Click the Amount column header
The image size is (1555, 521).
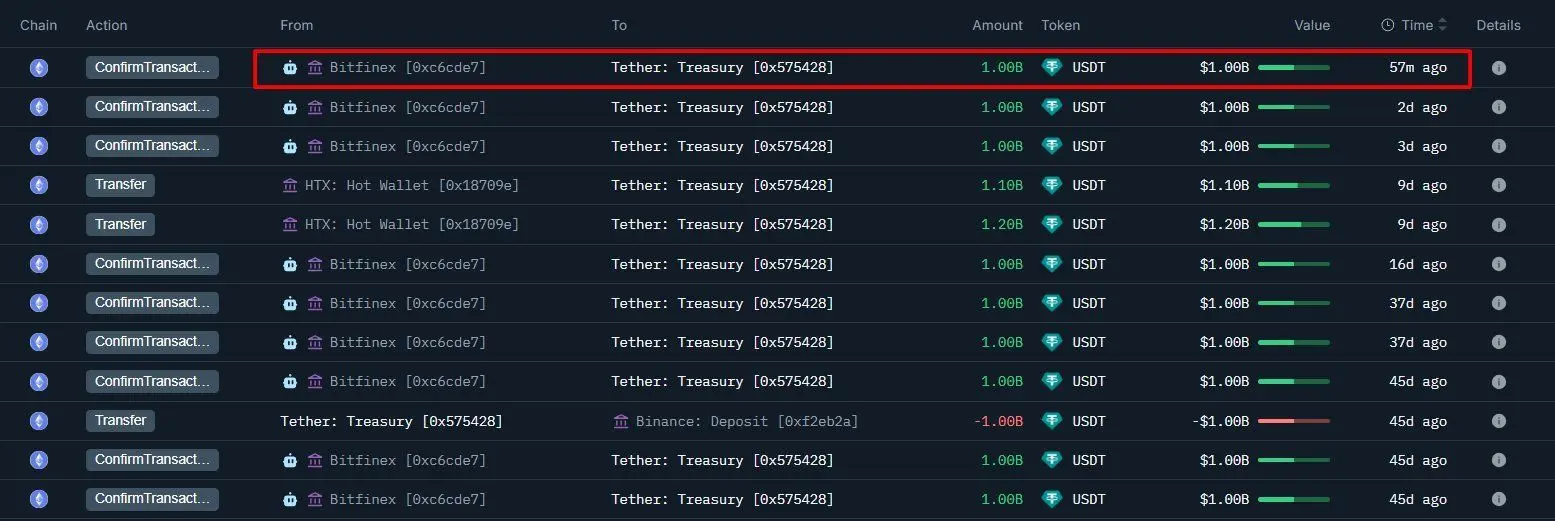tap(997, 25)
